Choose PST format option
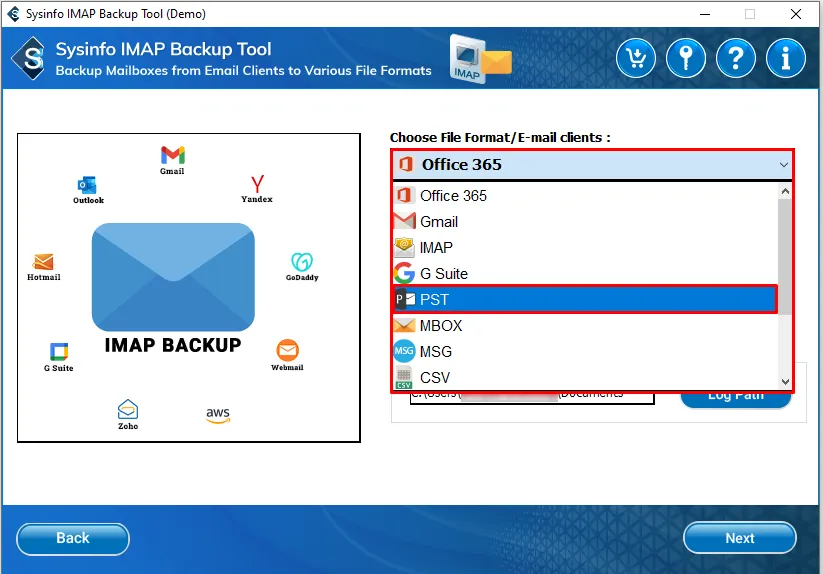Screen dimensions: 823x574 (585, 299)
